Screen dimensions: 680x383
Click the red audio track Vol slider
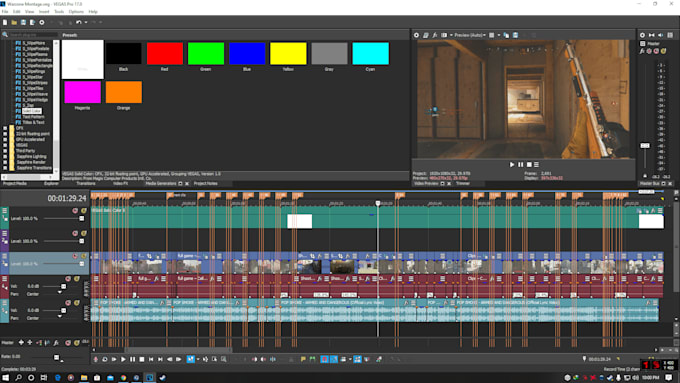[x=63, y=286]
